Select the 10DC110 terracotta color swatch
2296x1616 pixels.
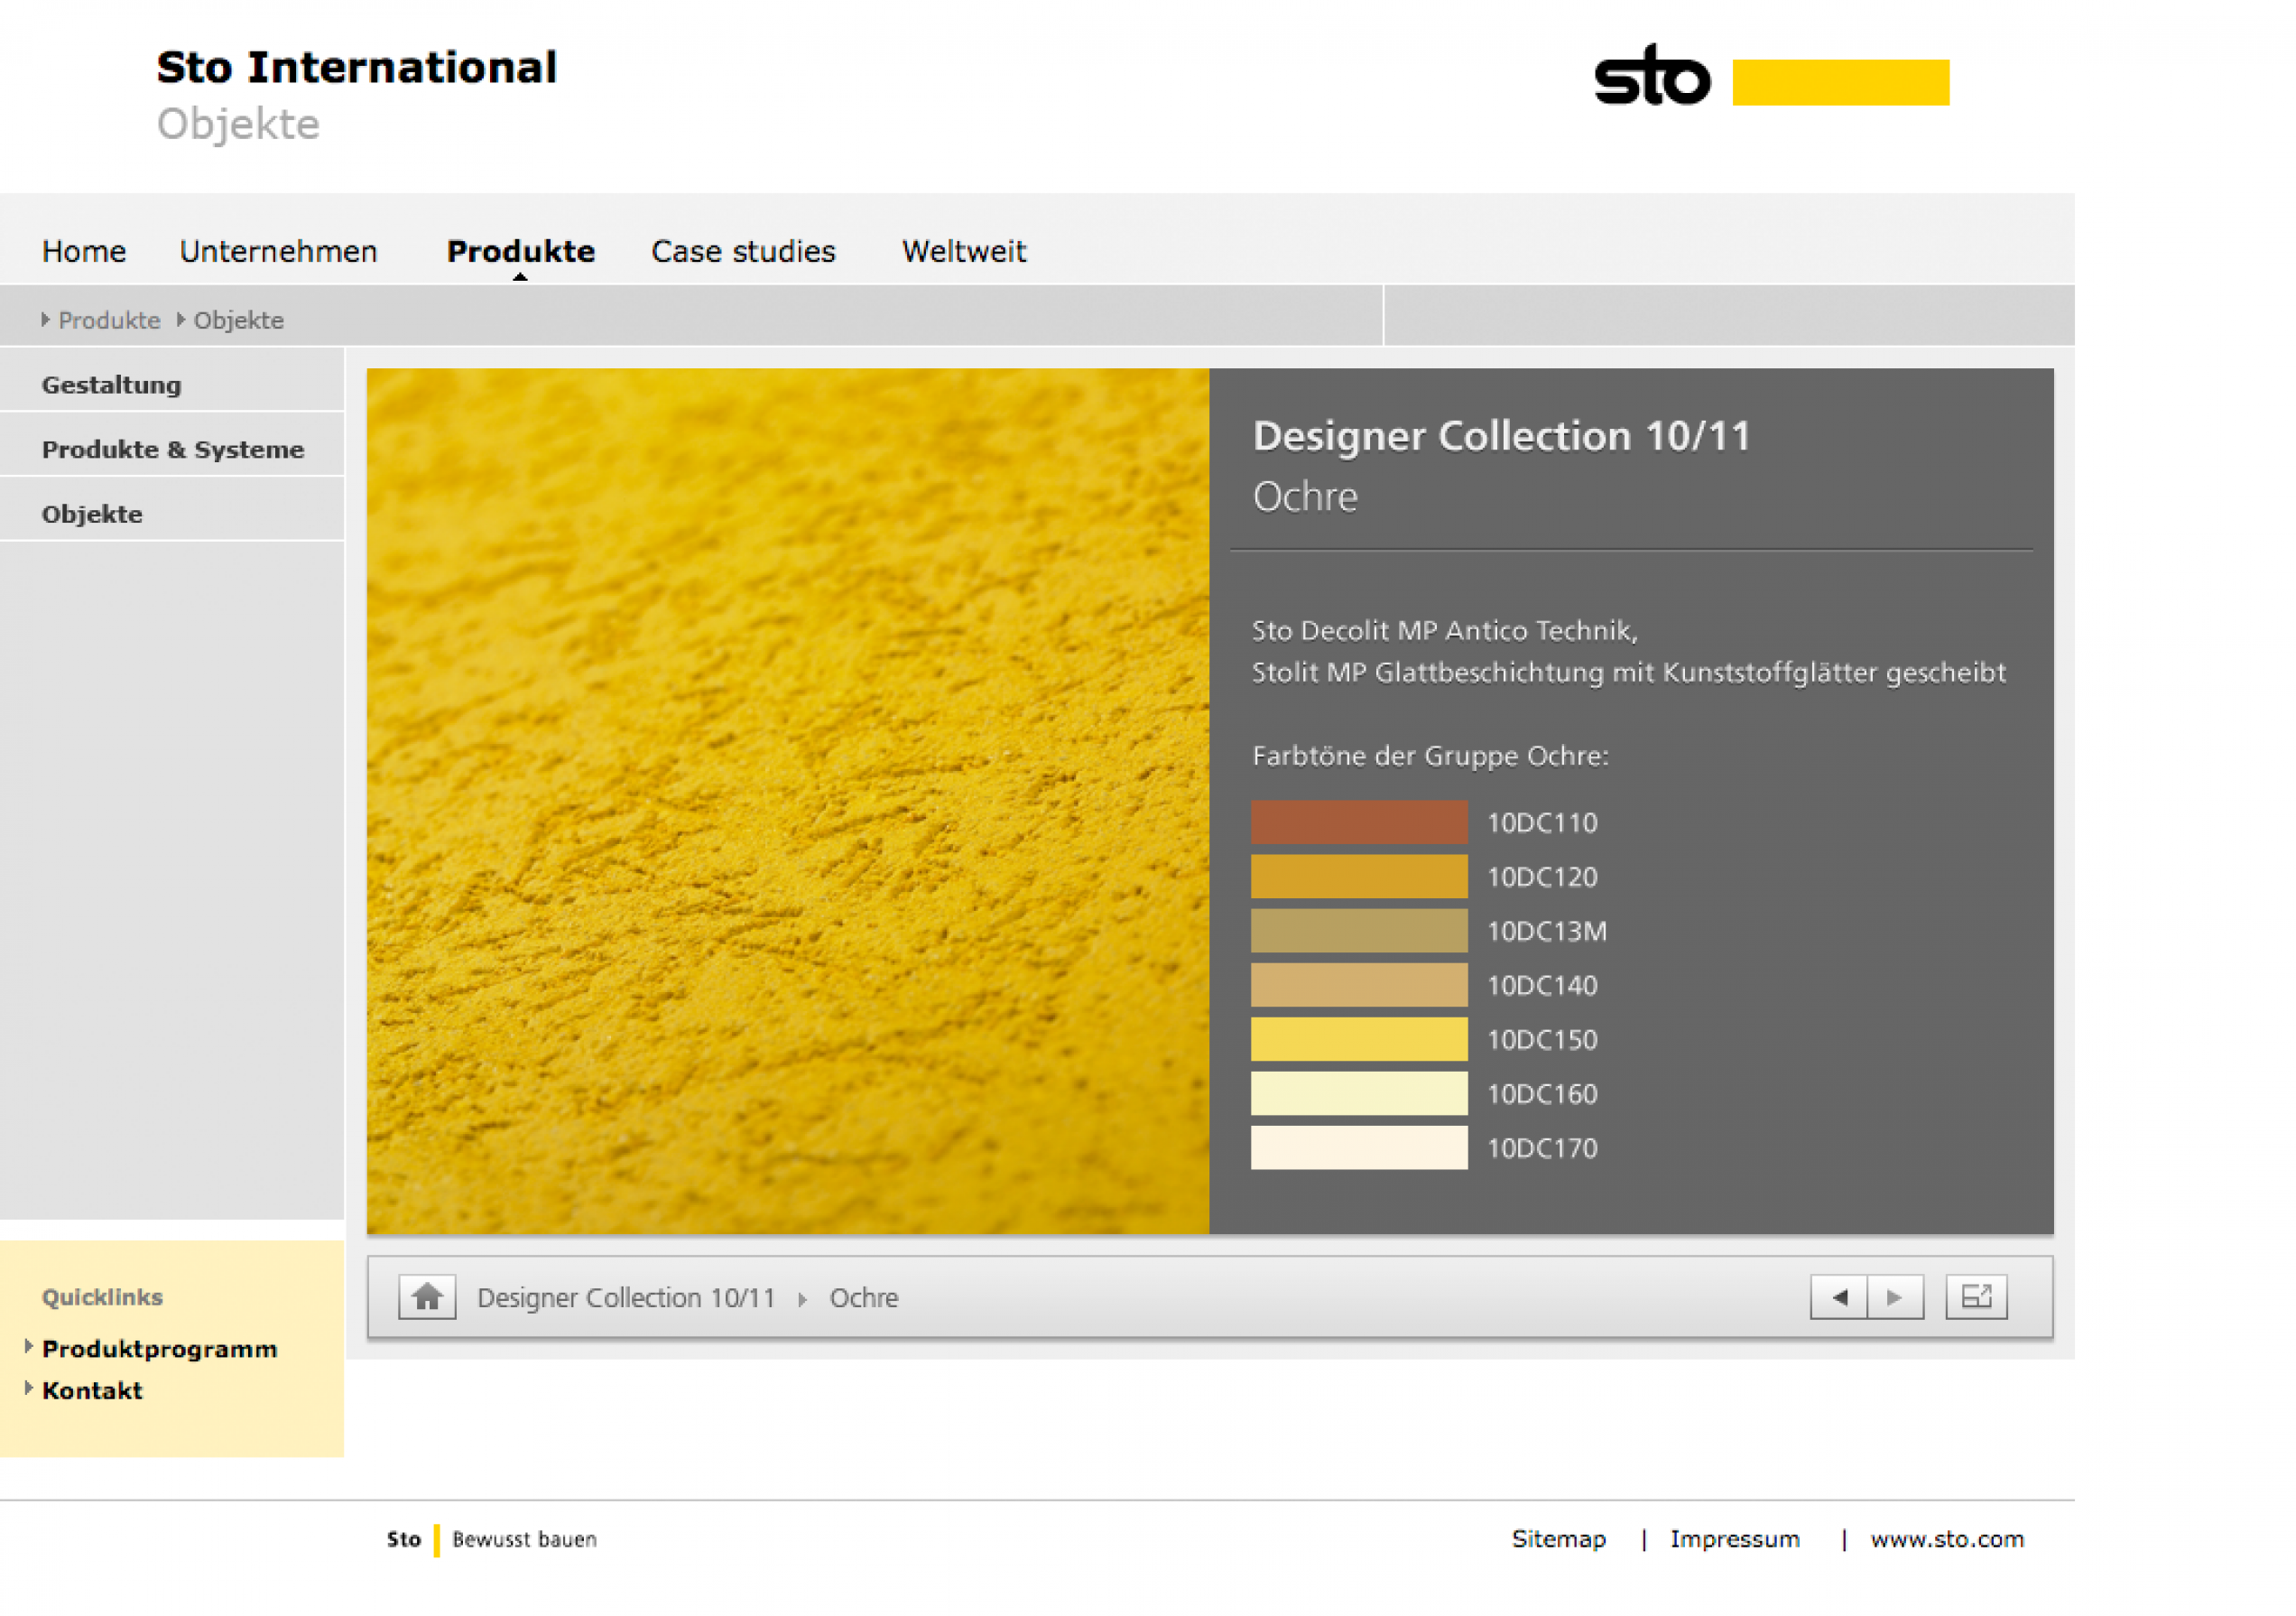(x=1358, y=822)
